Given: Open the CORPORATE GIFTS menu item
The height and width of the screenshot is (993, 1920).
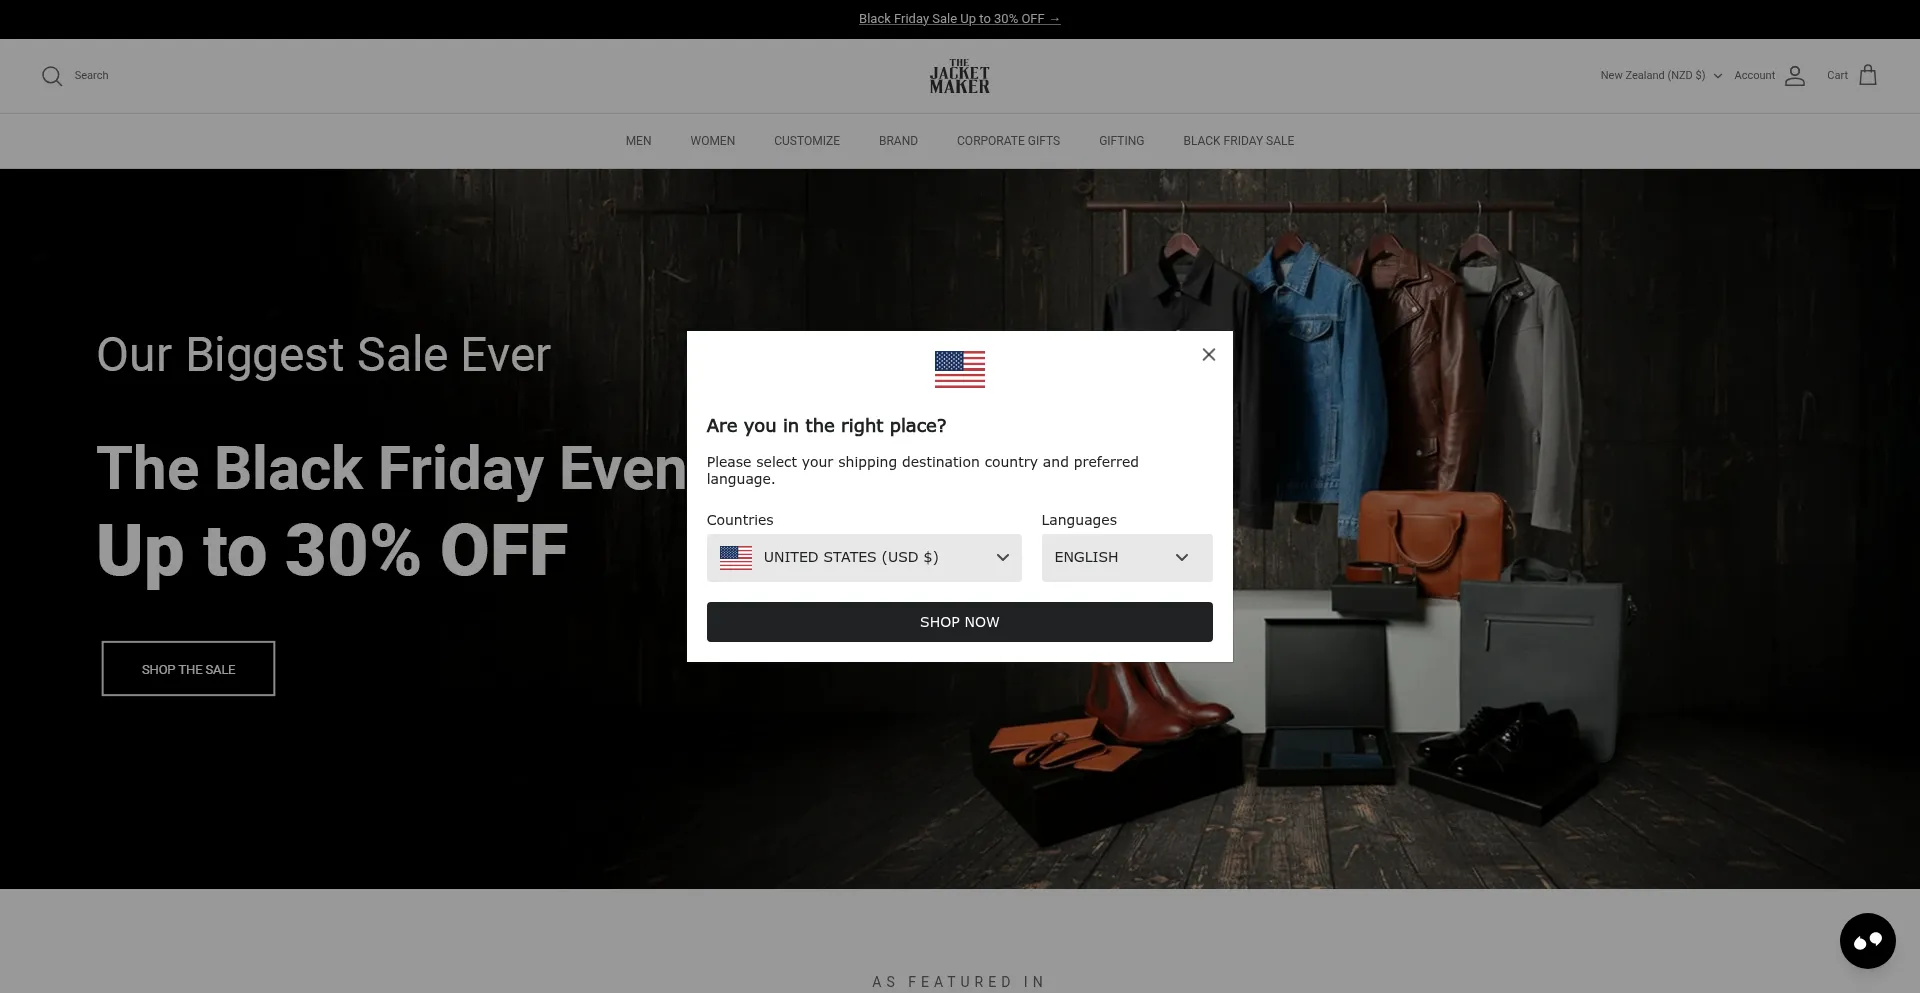Looking at the screenshot, I should 1008,141.
